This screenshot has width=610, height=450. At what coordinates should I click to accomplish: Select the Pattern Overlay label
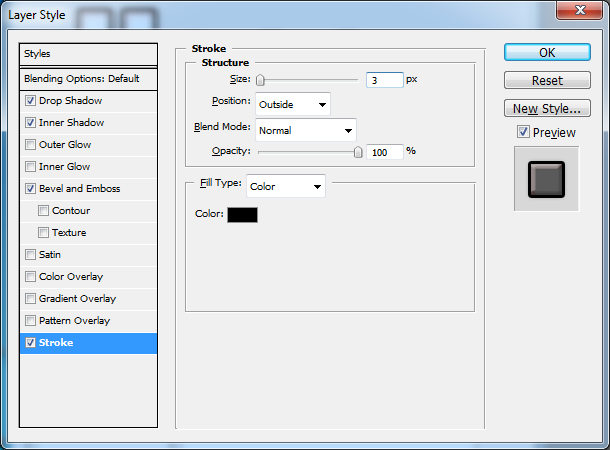[74, 321]
